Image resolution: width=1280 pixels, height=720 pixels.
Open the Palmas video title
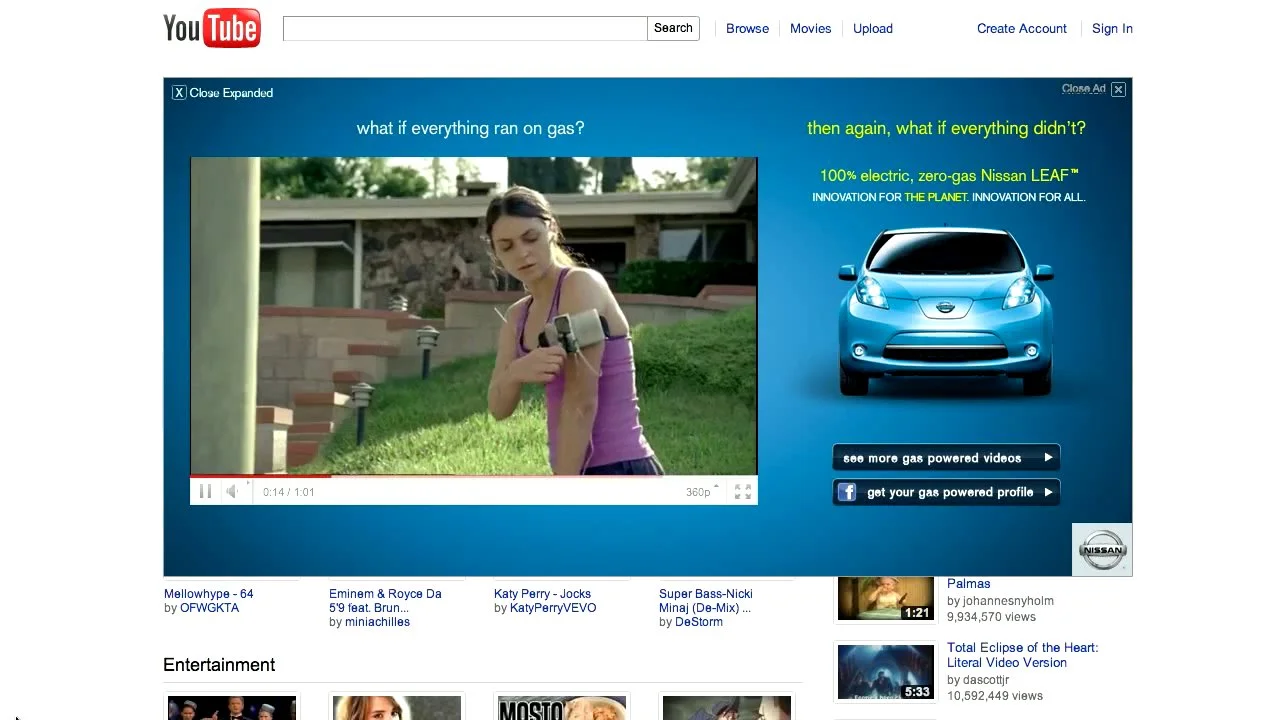click(x=968, y=584)
